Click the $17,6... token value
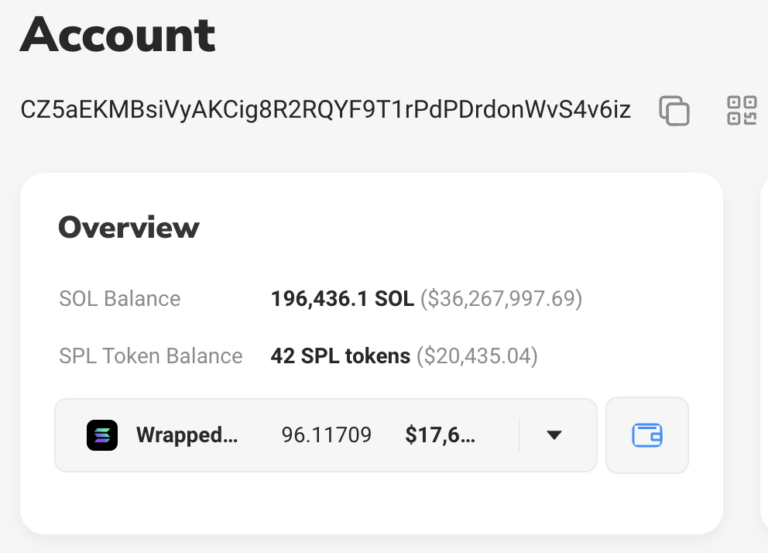 441,435
